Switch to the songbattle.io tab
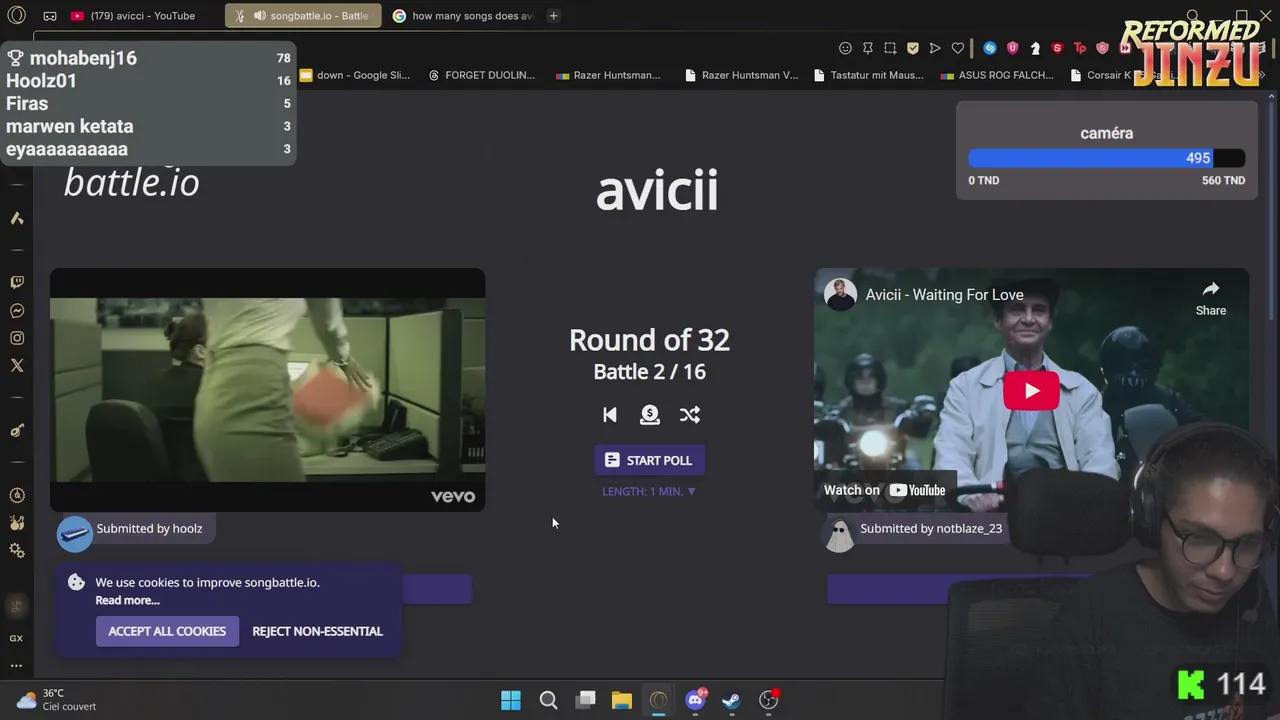Image resolution: width=1280 pixels, height=720 pixels. click(x=303, y=16)
